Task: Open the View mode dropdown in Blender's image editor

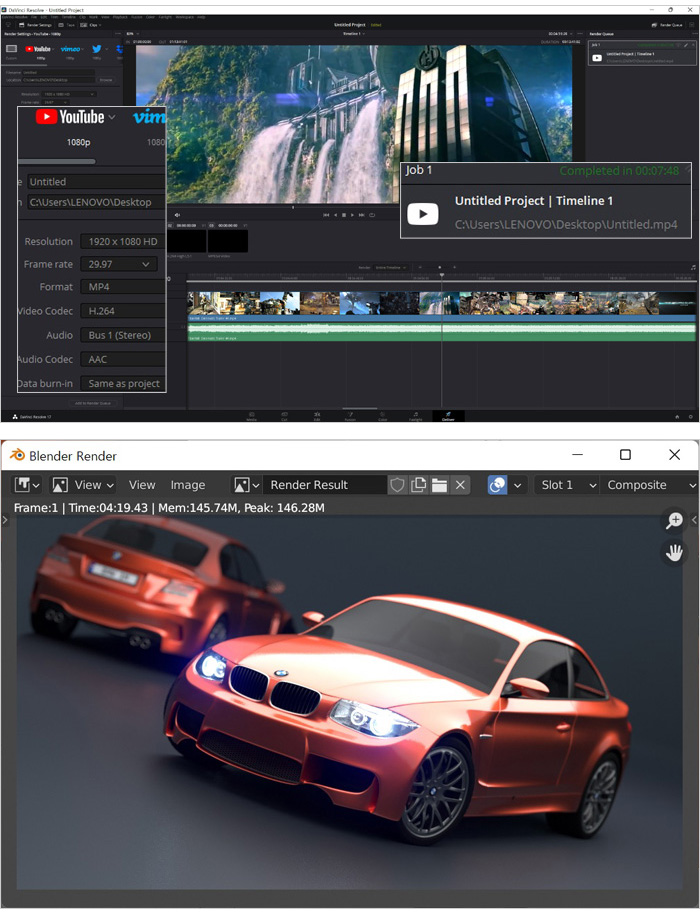Action: tap(83, 484)
